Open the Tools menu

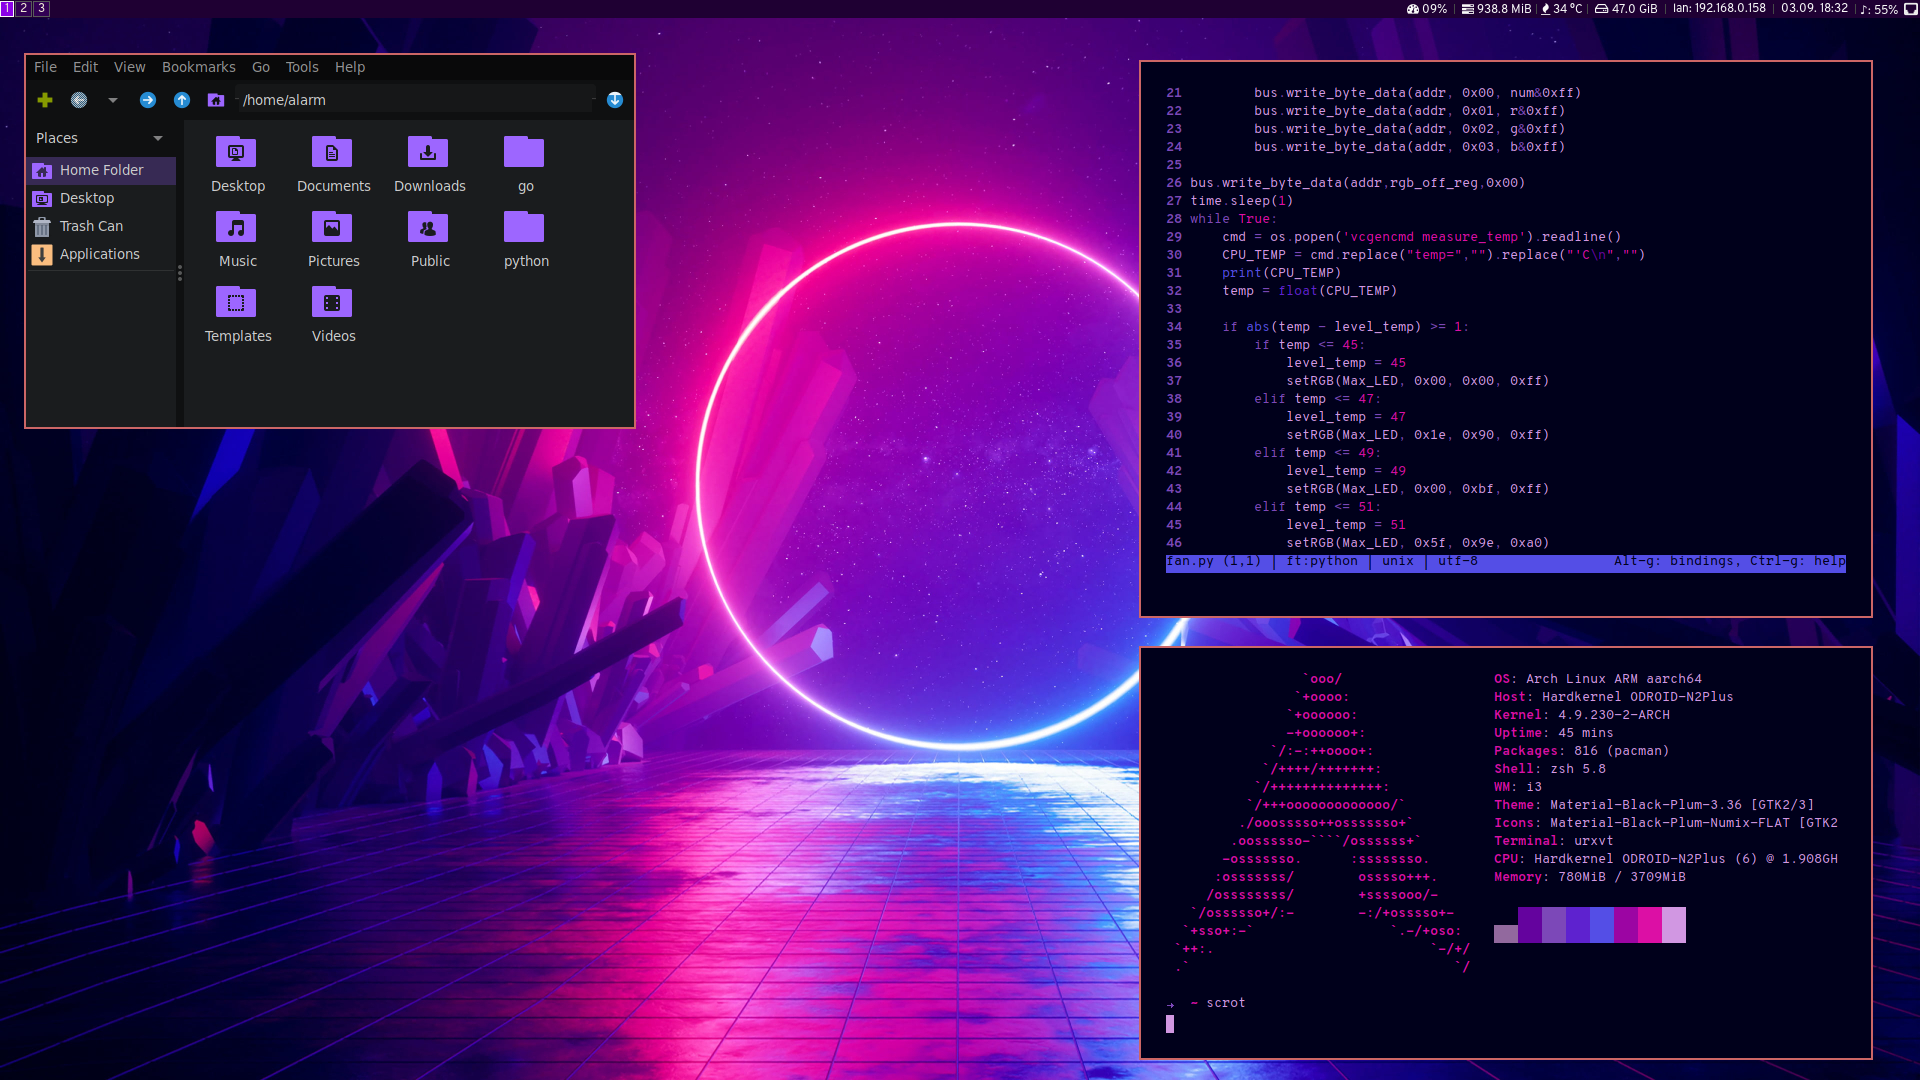pos(302,67)
